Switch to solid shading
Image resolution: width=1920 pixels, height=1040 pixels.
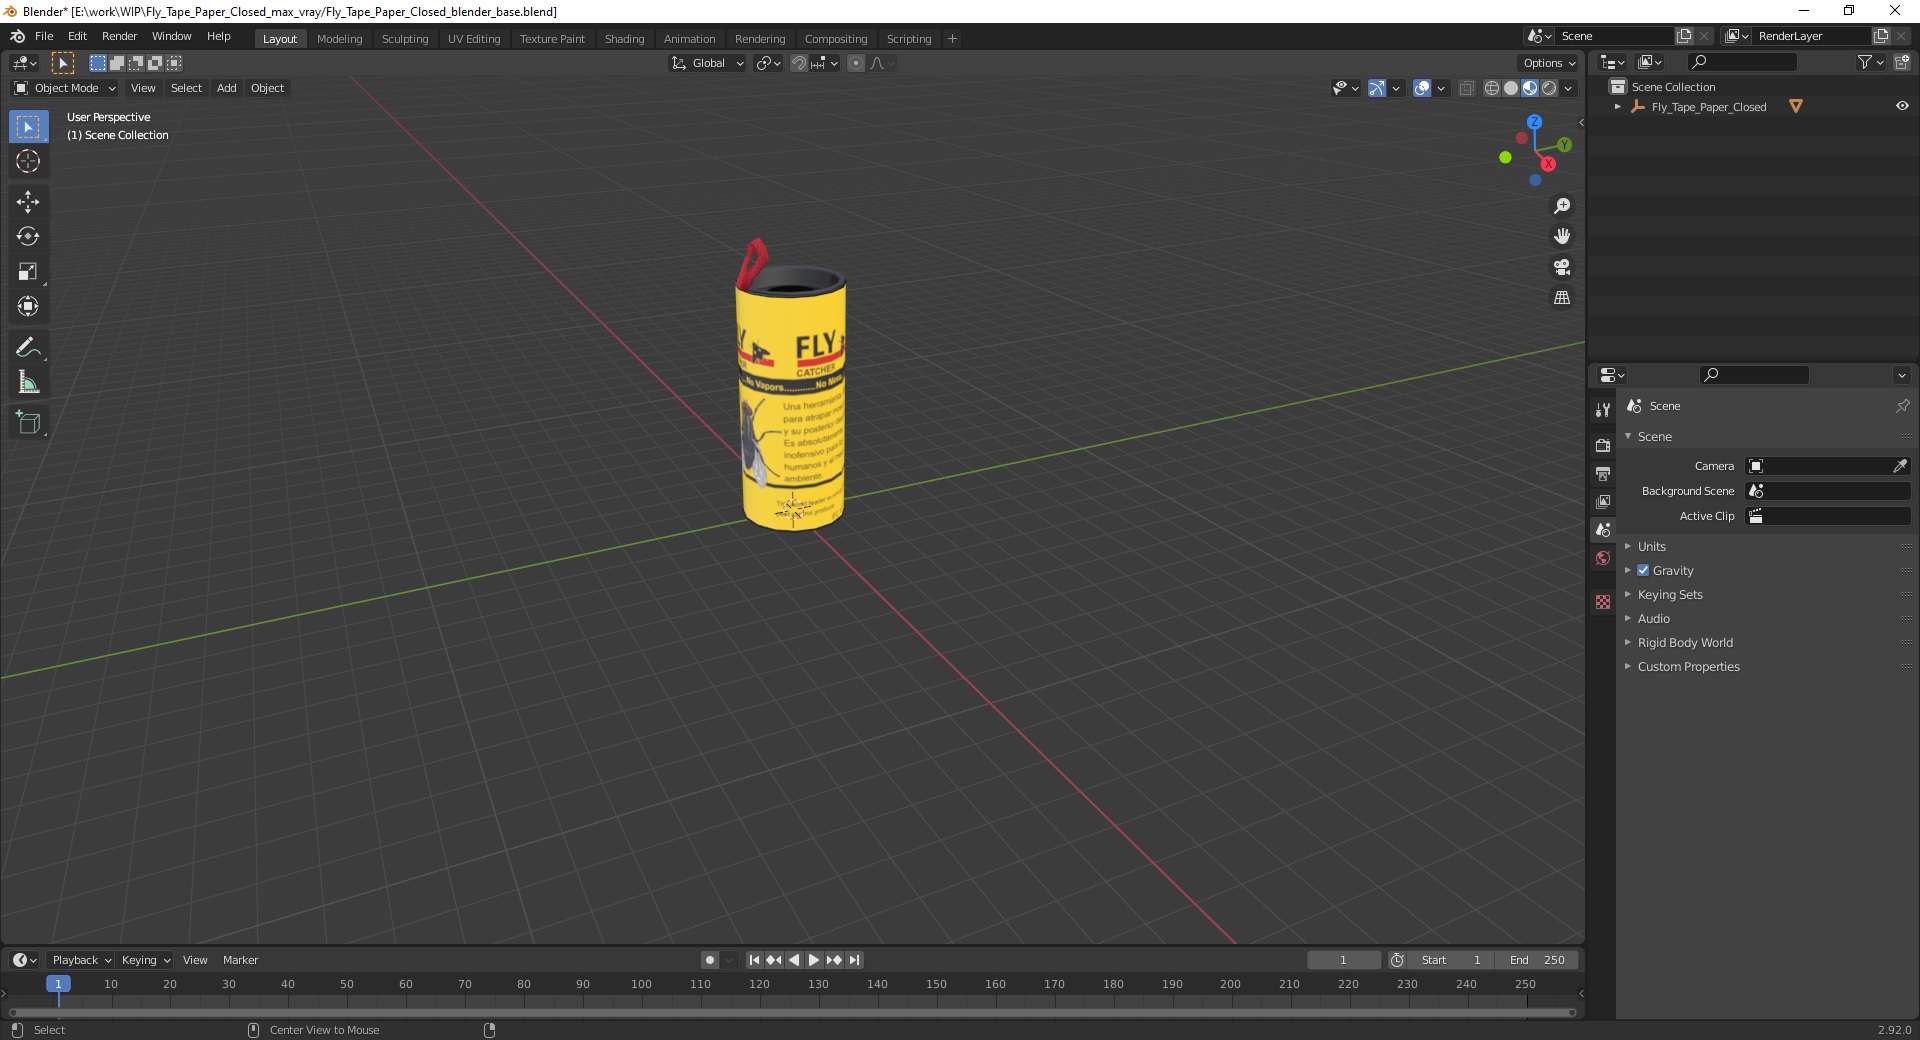click(x=1511, y=88)
